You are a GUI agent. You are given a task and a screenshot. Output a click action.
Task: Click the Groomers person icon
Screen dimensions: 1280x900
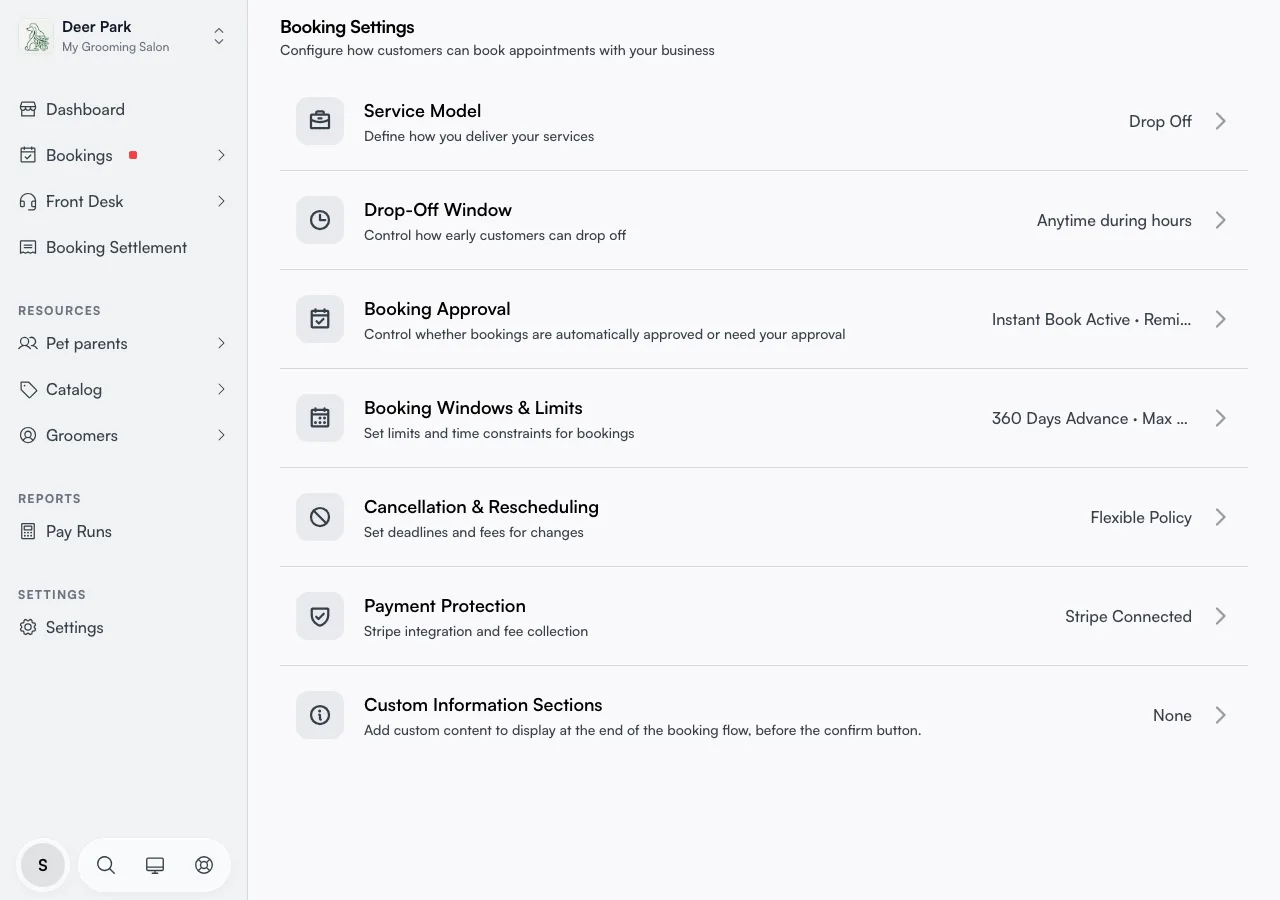click(28, 435)
